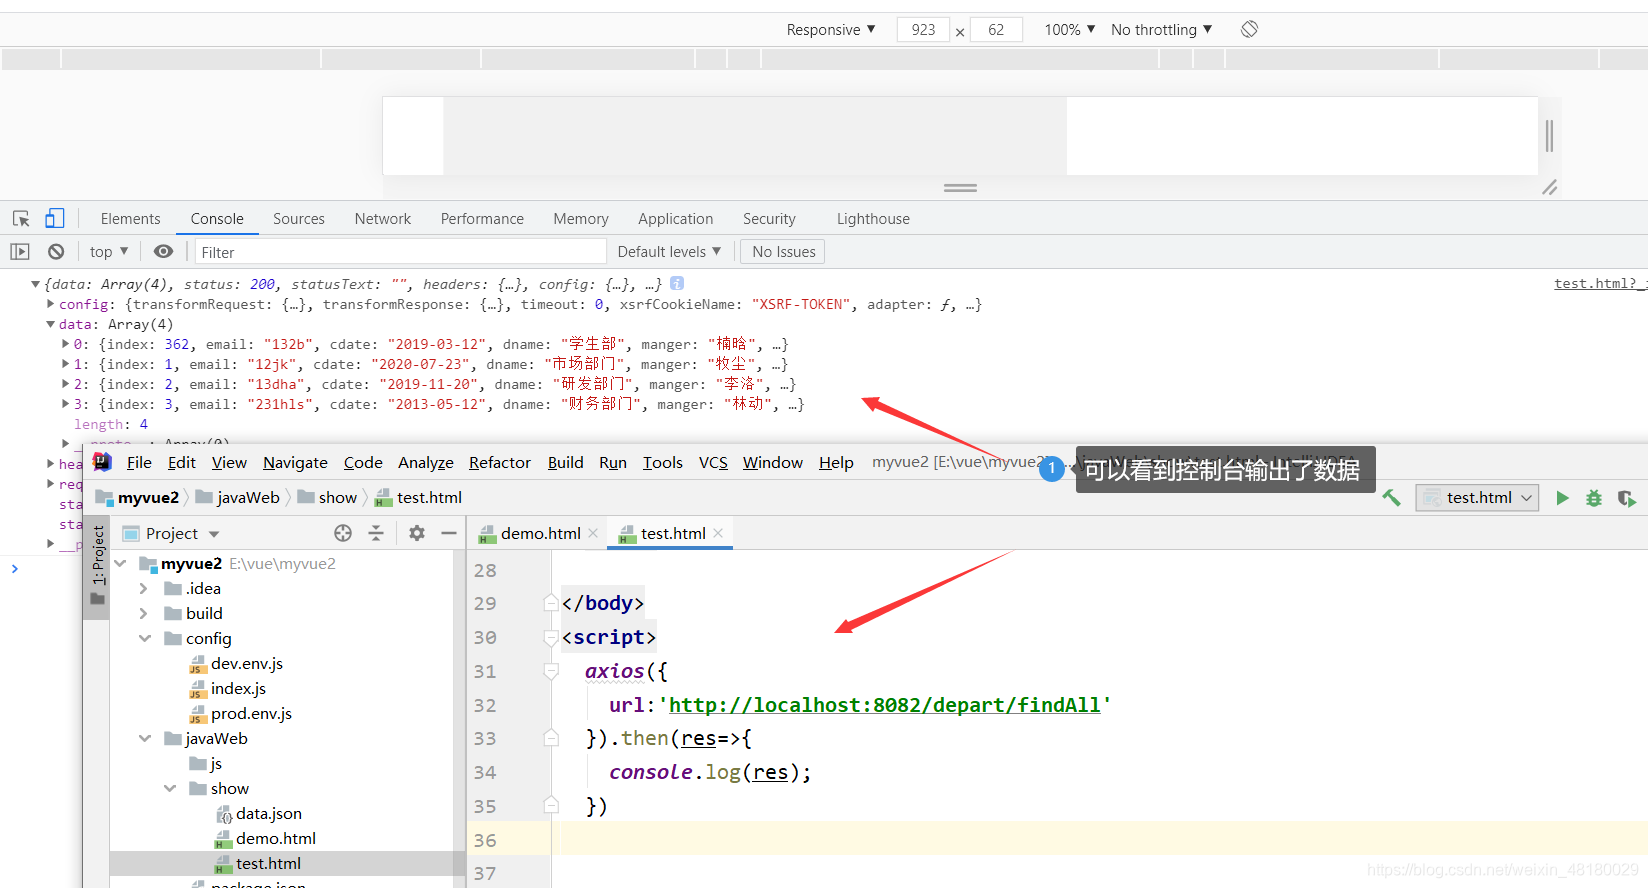Collapse the data Array(4) entry

click(x=50, y=324)
